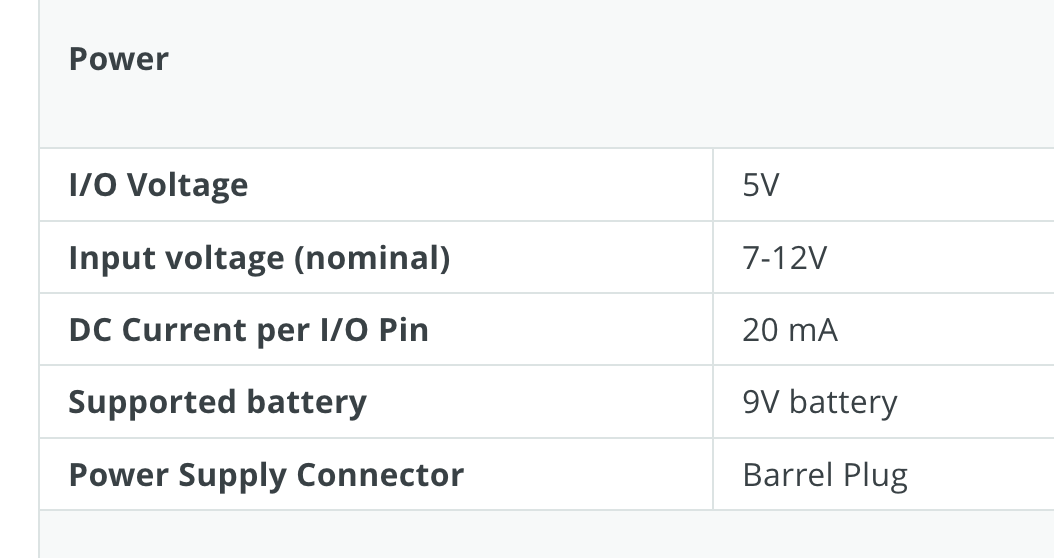This screenshot has height=558, width=1054.
Task: Select the Supported battery row label
Action: [218, 402]
